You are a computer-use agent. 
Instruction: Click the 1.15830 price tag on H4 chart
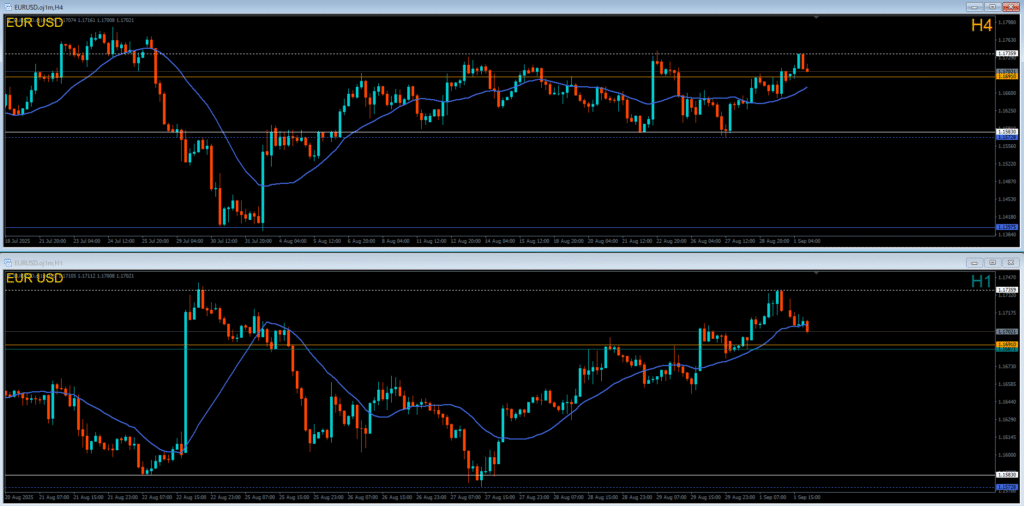[1007, 131]
